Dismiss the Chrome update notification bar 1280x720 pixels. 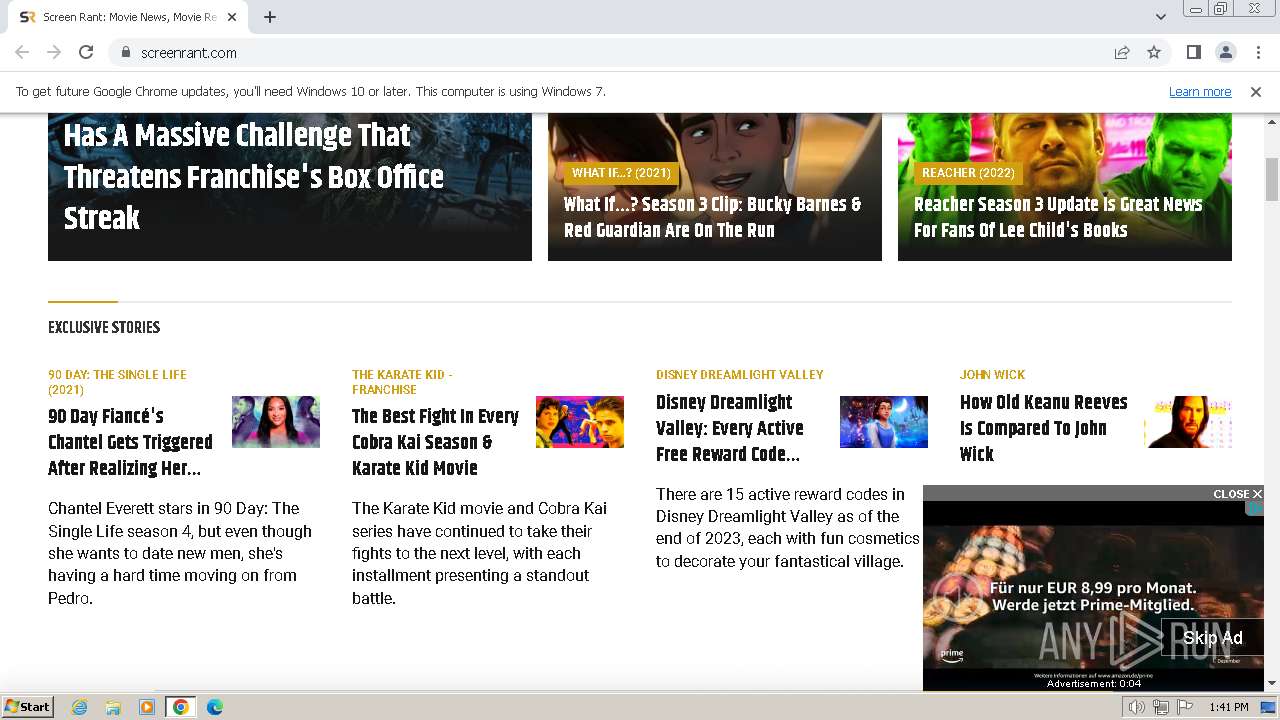click(x=1256, y=91)
